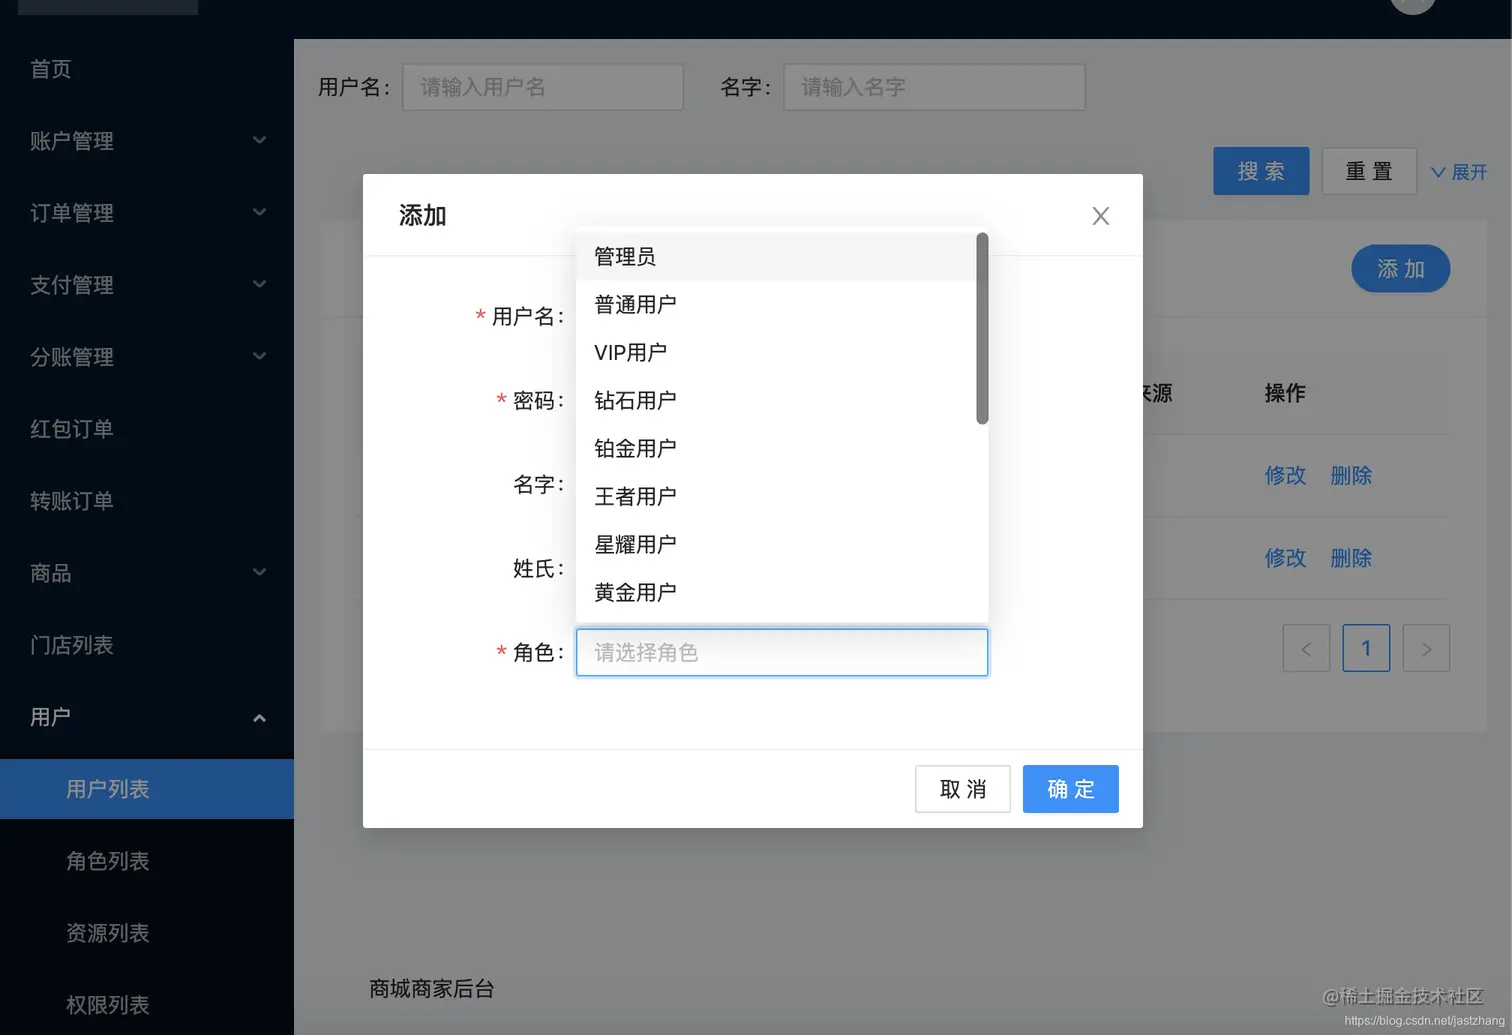Click the next page arrow in pagination

tap(1426, 648)
